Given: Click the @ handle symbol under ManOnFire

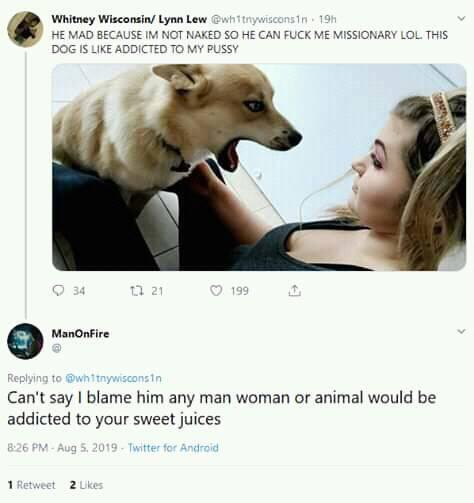Looking at the screenshot, I should click(x=57, y=348).
